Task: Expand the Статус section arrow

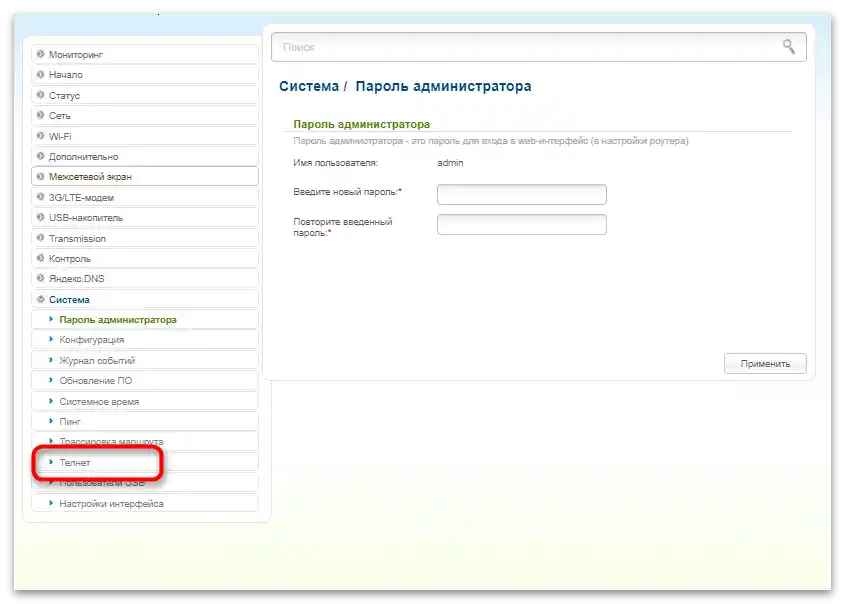Action: tap(40, 95)
